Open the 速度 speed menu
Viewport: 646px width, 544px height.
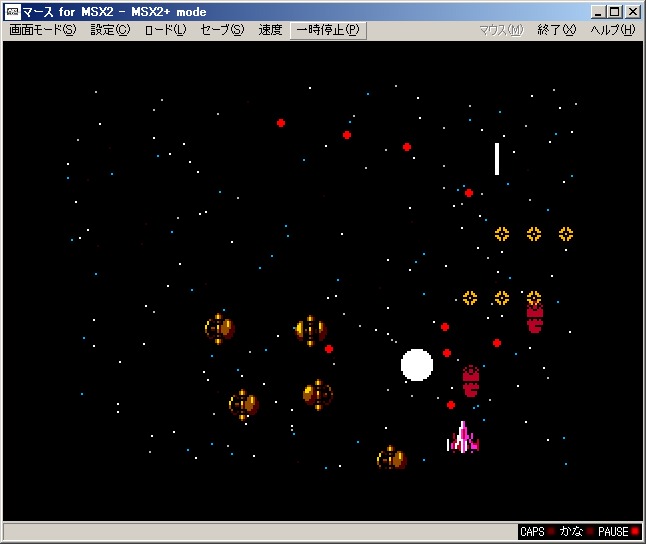(270, 30)
